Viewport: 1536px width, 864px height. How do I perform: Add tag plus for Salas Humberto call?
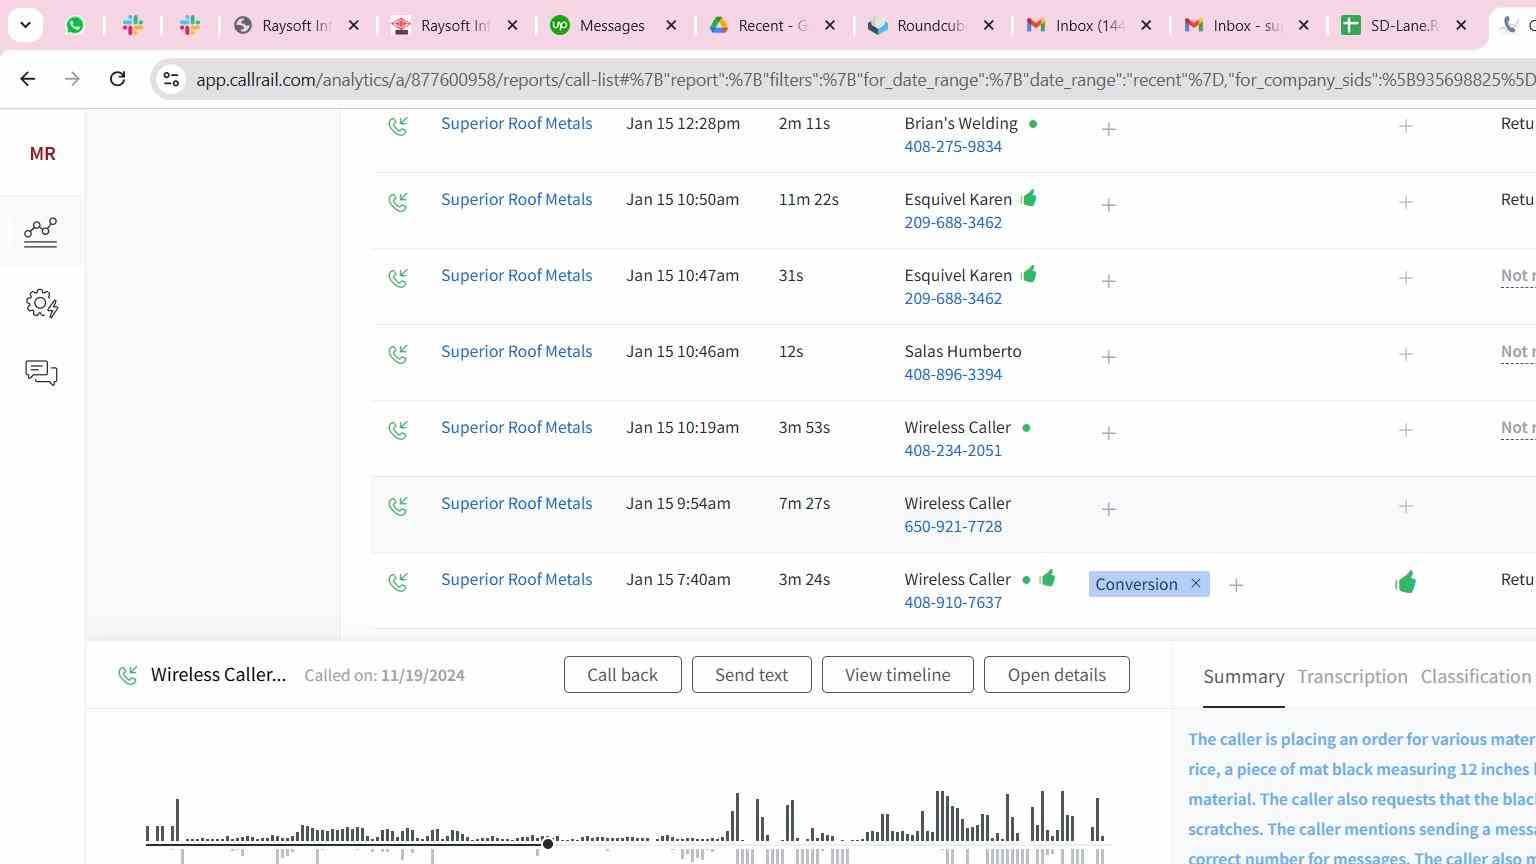(x=1108, y=357)
